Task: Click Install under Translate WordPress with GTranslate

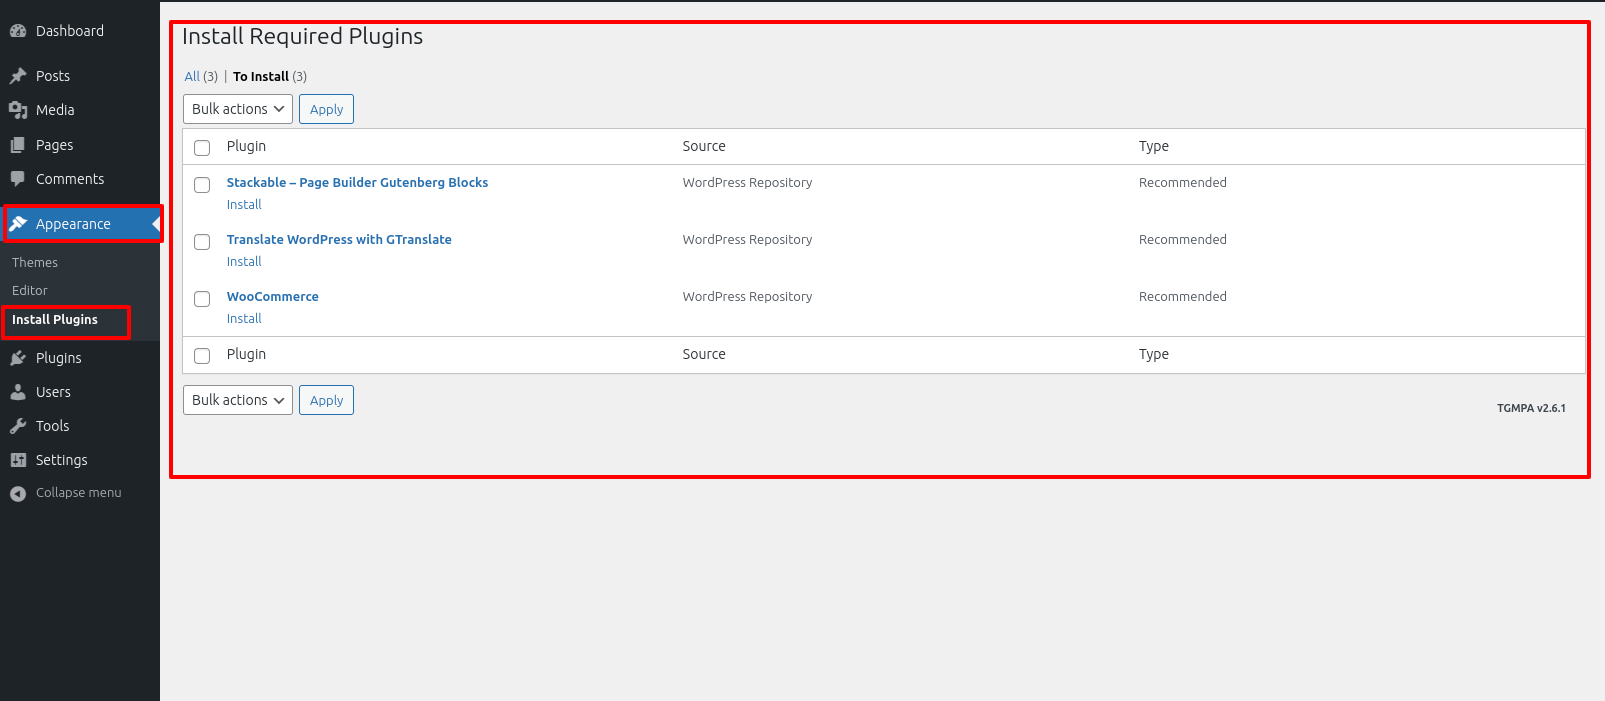Action: (244, 262)
